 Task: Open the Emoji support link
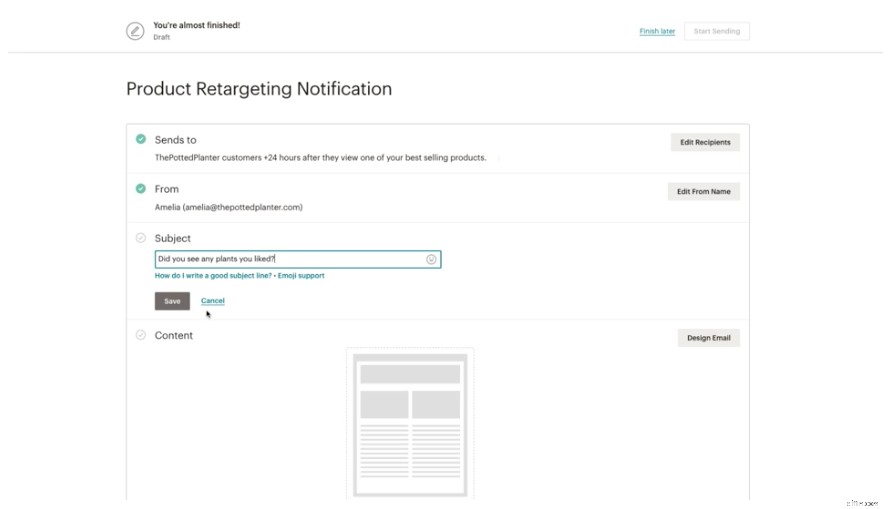pyautogui.click(x=301, y=276)
